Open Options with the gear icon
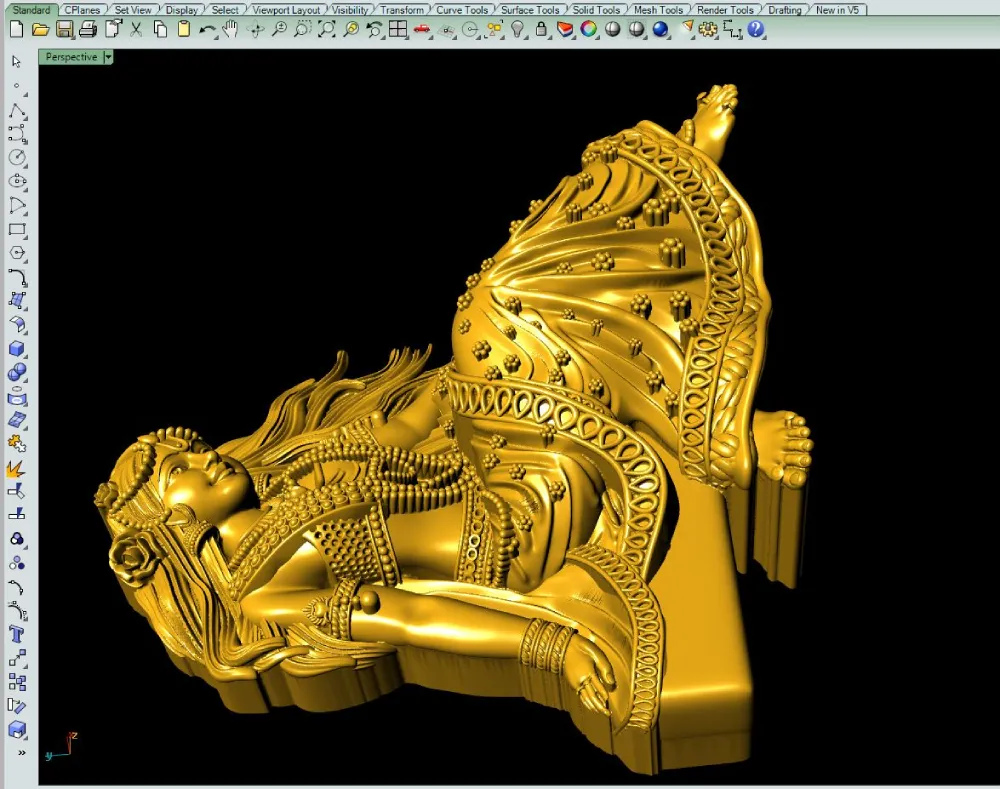This screenshot has height=789, width=1000. (708, 29)
